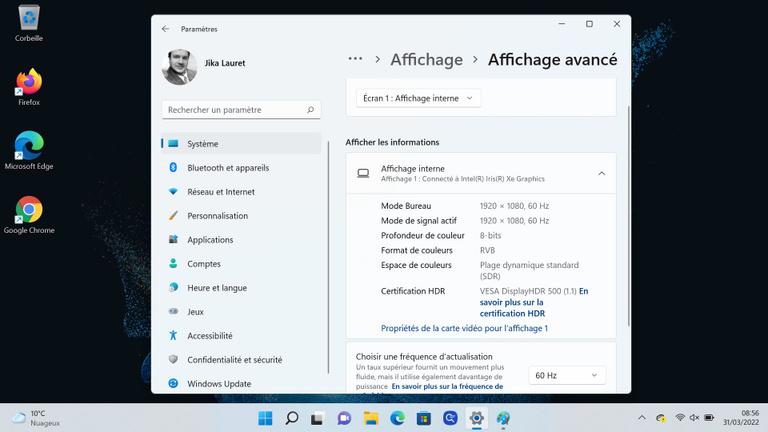Expand the breadcrumb ellipsis menu
This screenshot has width=768, height=432.
click(x=355, y=59)
